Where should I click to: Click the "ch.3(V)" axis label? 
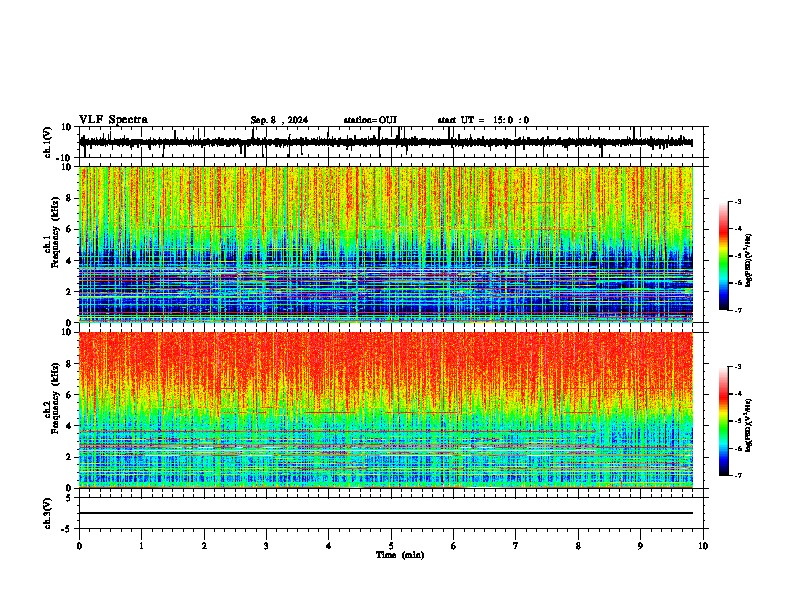(x=48, y=513)
